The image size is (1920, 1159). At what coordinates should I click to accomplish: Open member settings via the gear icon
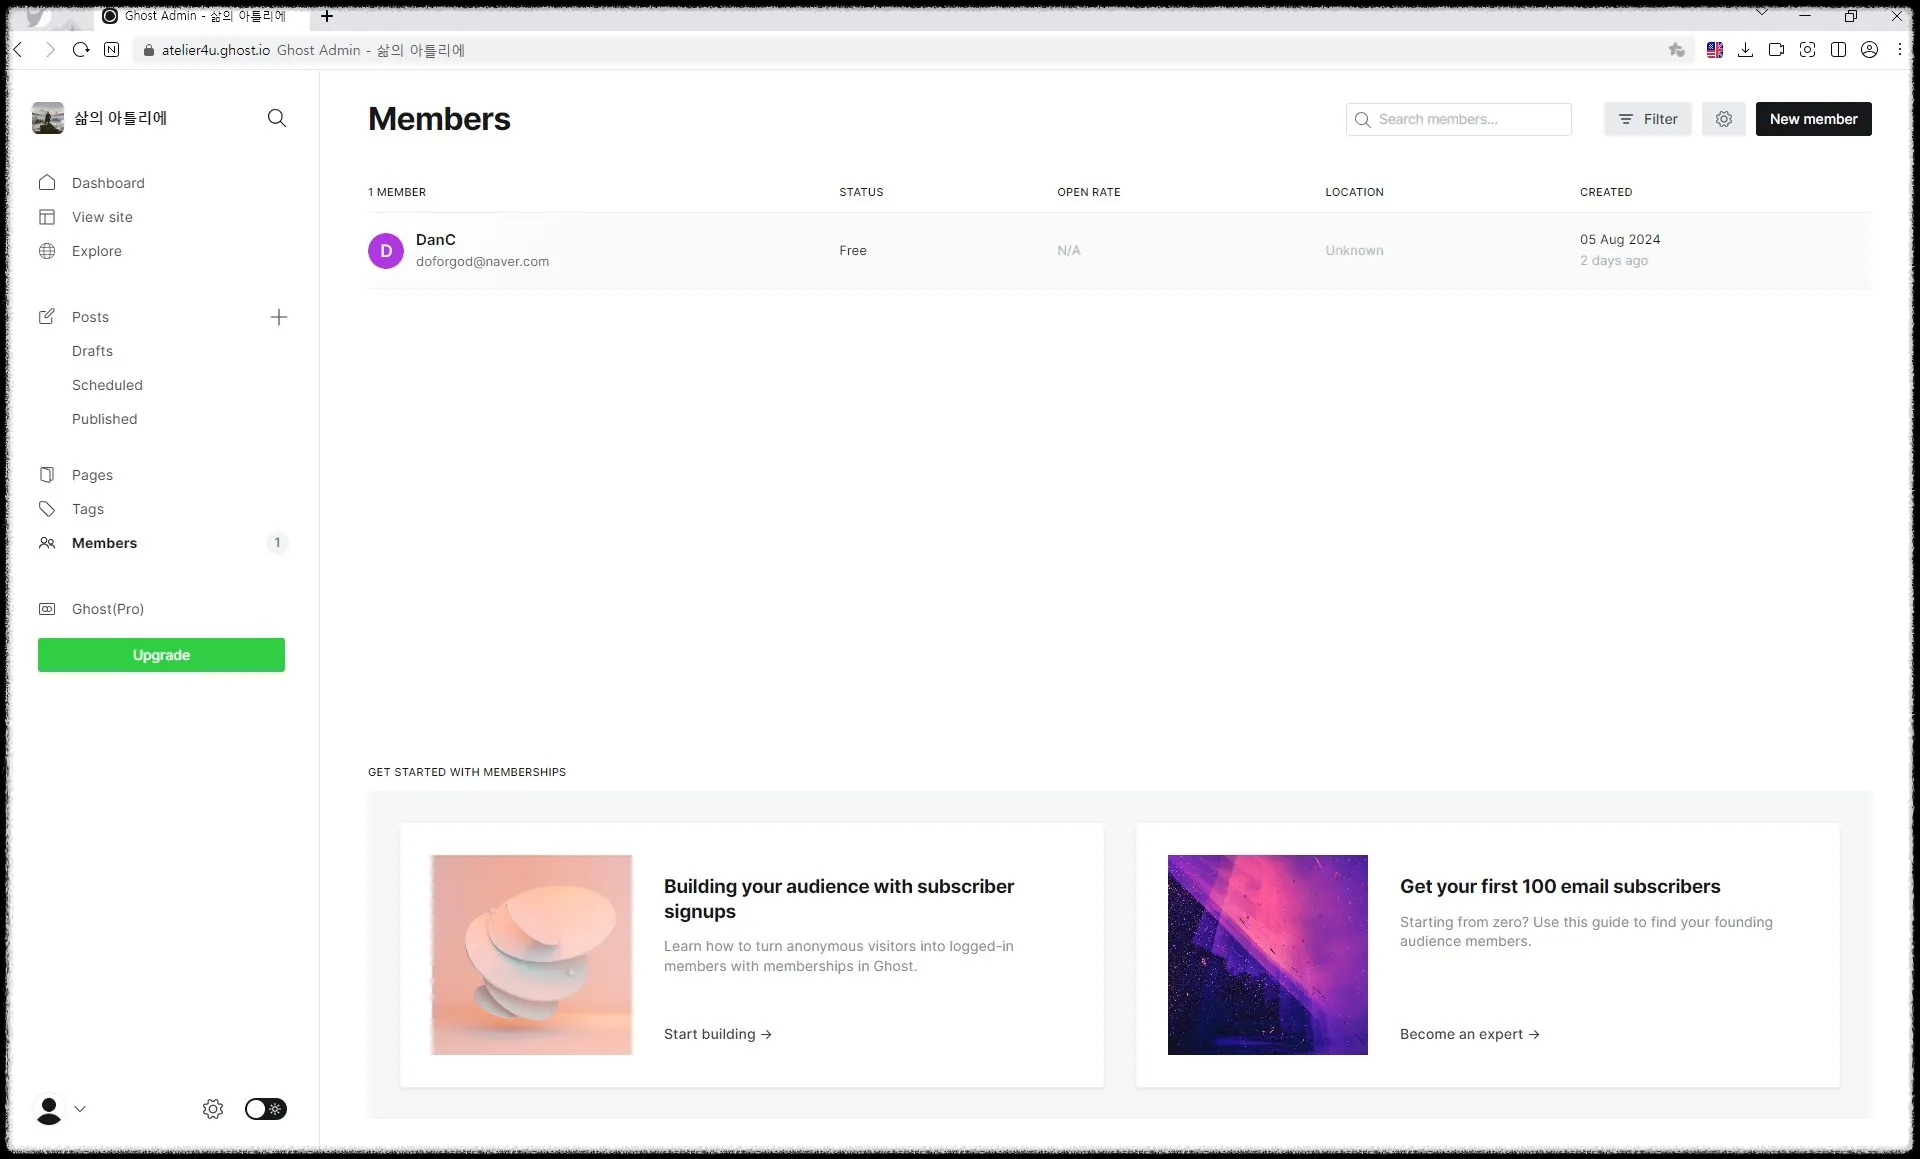1723,118
